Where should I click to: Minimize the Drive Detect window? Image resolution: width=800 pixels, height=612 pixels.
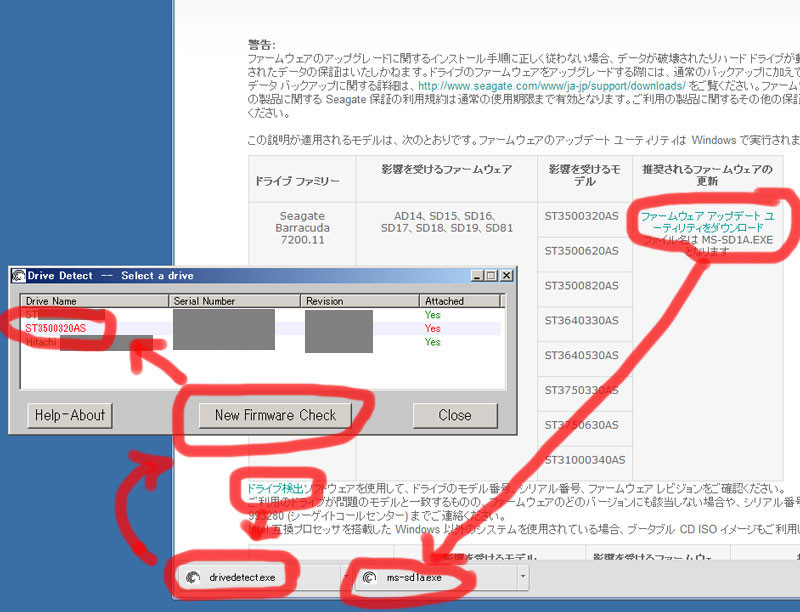(x=477, y=276)
